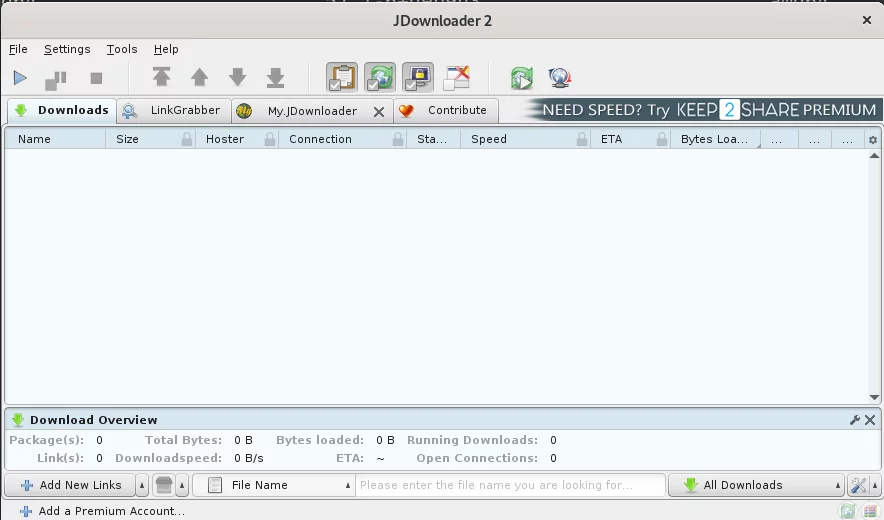Open the File menu

coord(18,49)
